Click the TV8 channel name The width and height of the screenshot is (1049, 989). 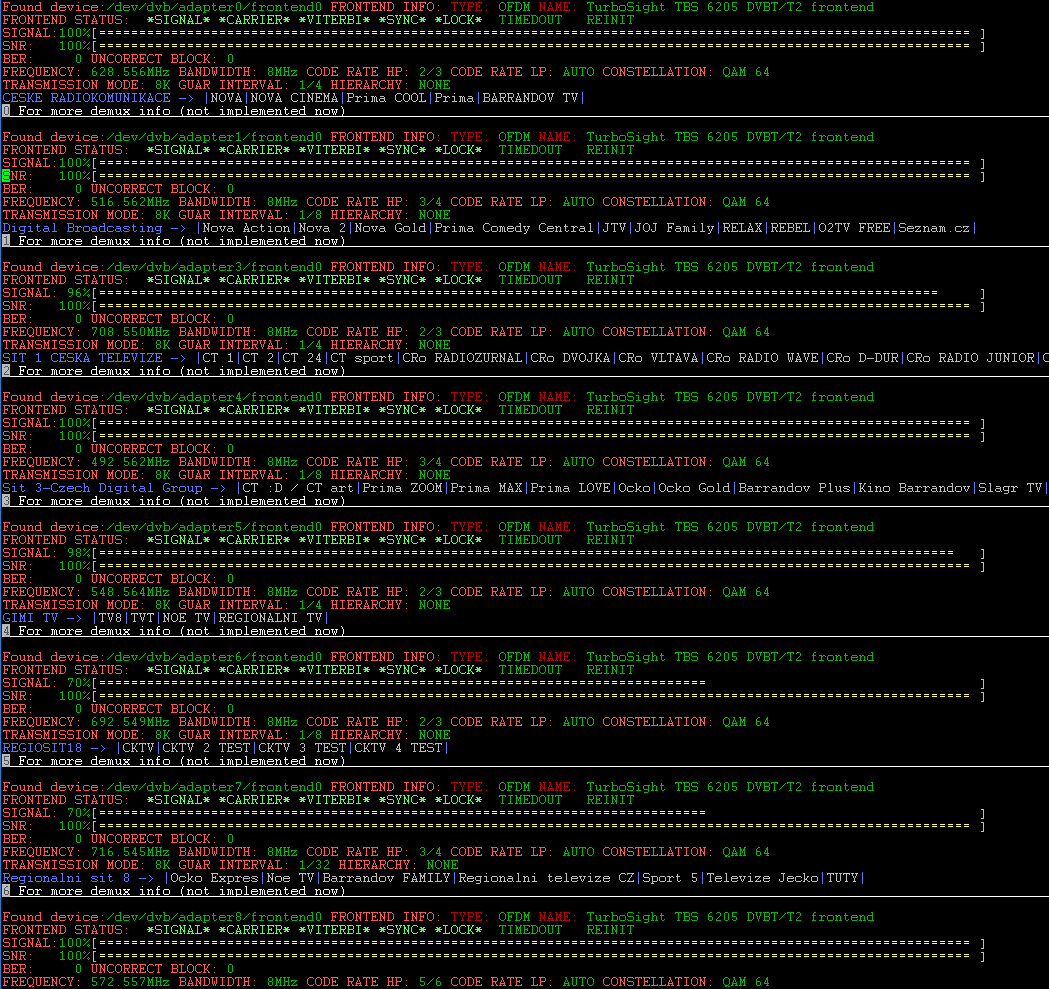click(x=110, y=618)
